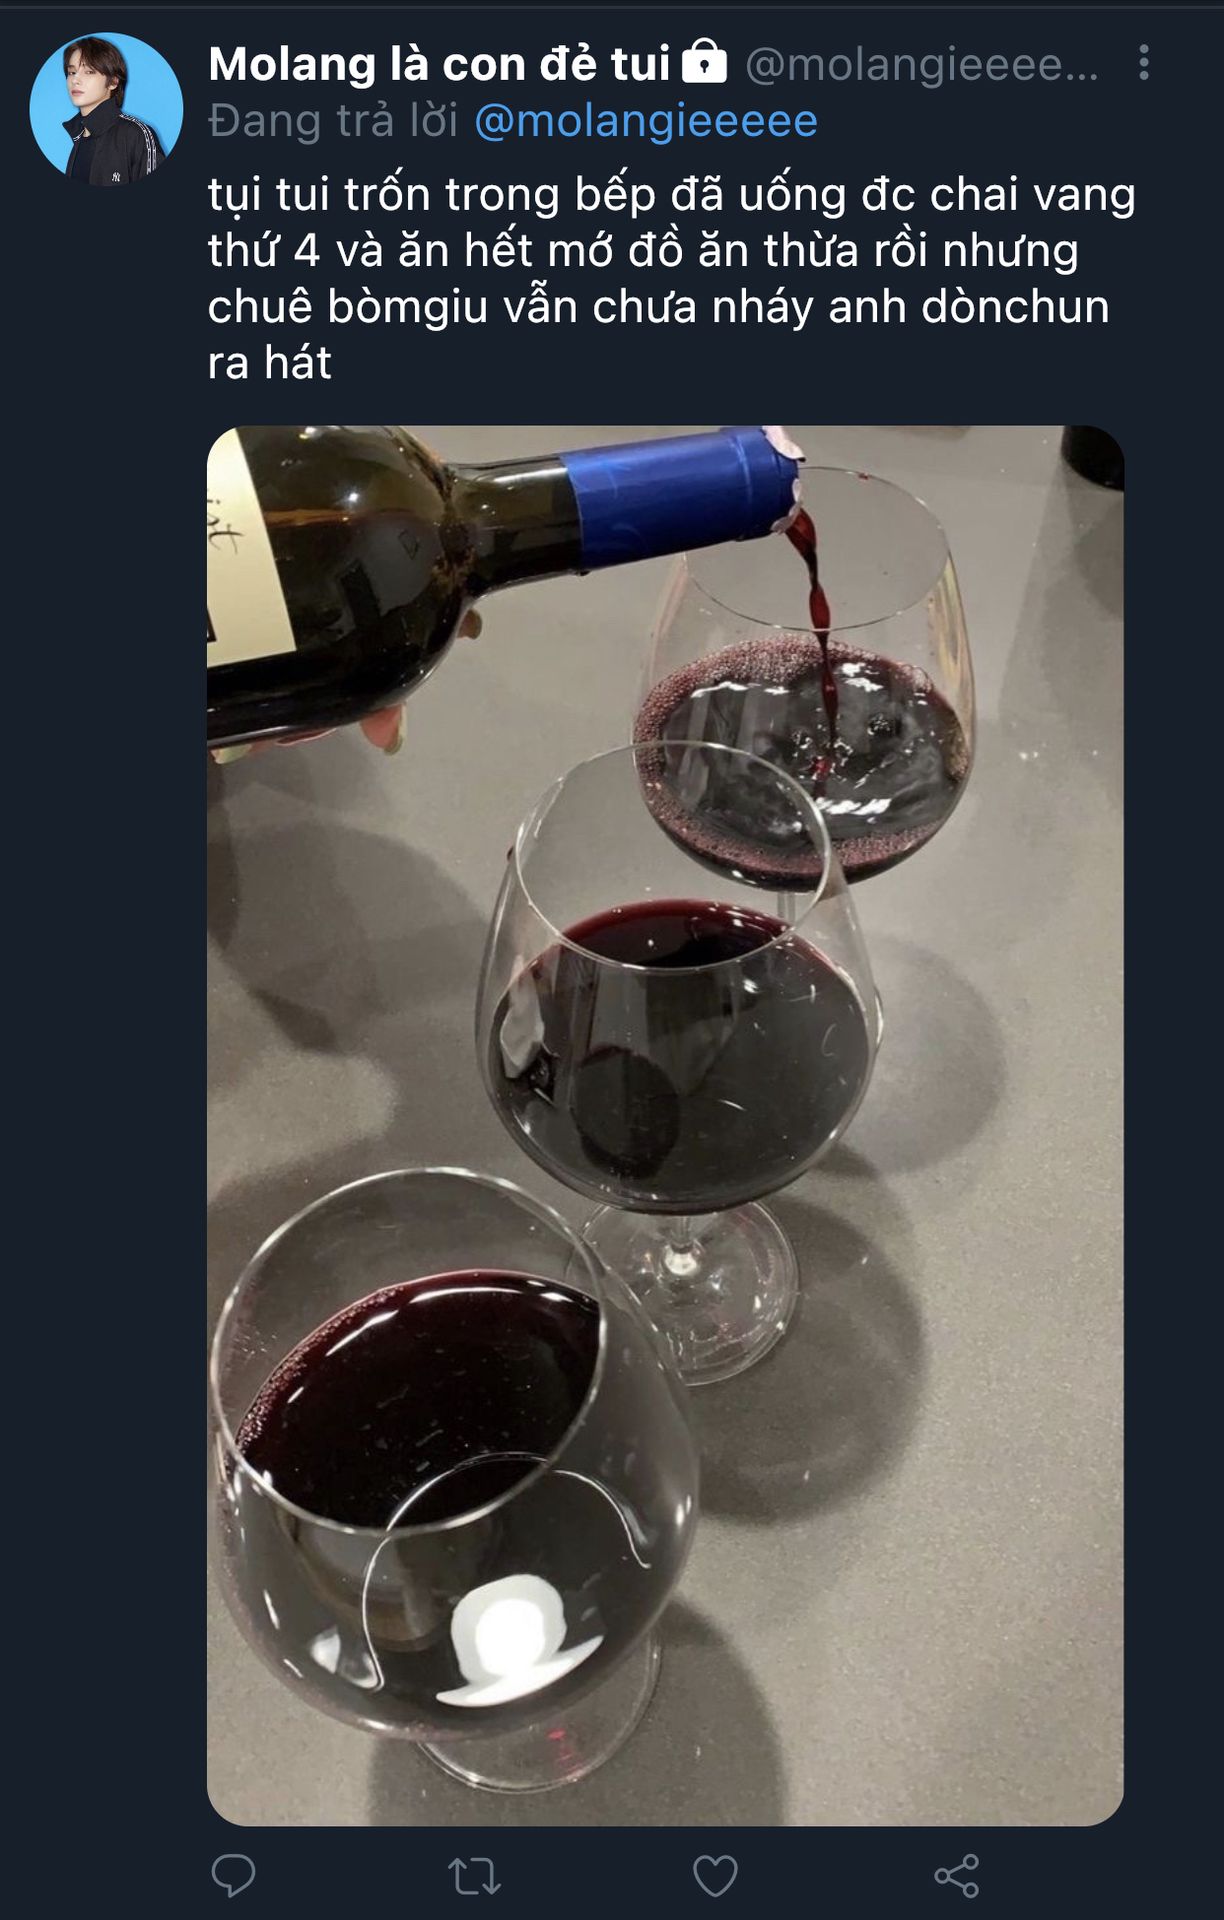Click the display name "Molang là con đẻ tui"
The image size is (1224, 1920).
(x=439, y=64)
